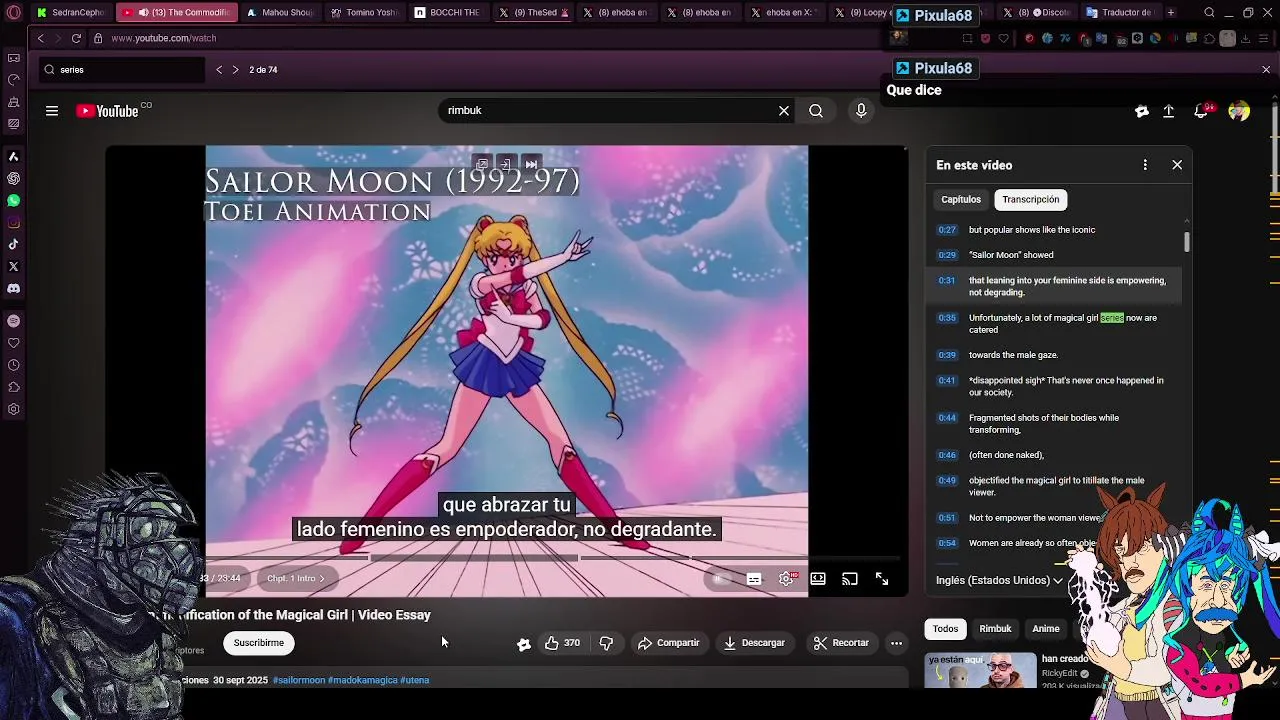Close the find-in-page bar
Viewport: 1280px width, 720px height.
[1266, 70]
